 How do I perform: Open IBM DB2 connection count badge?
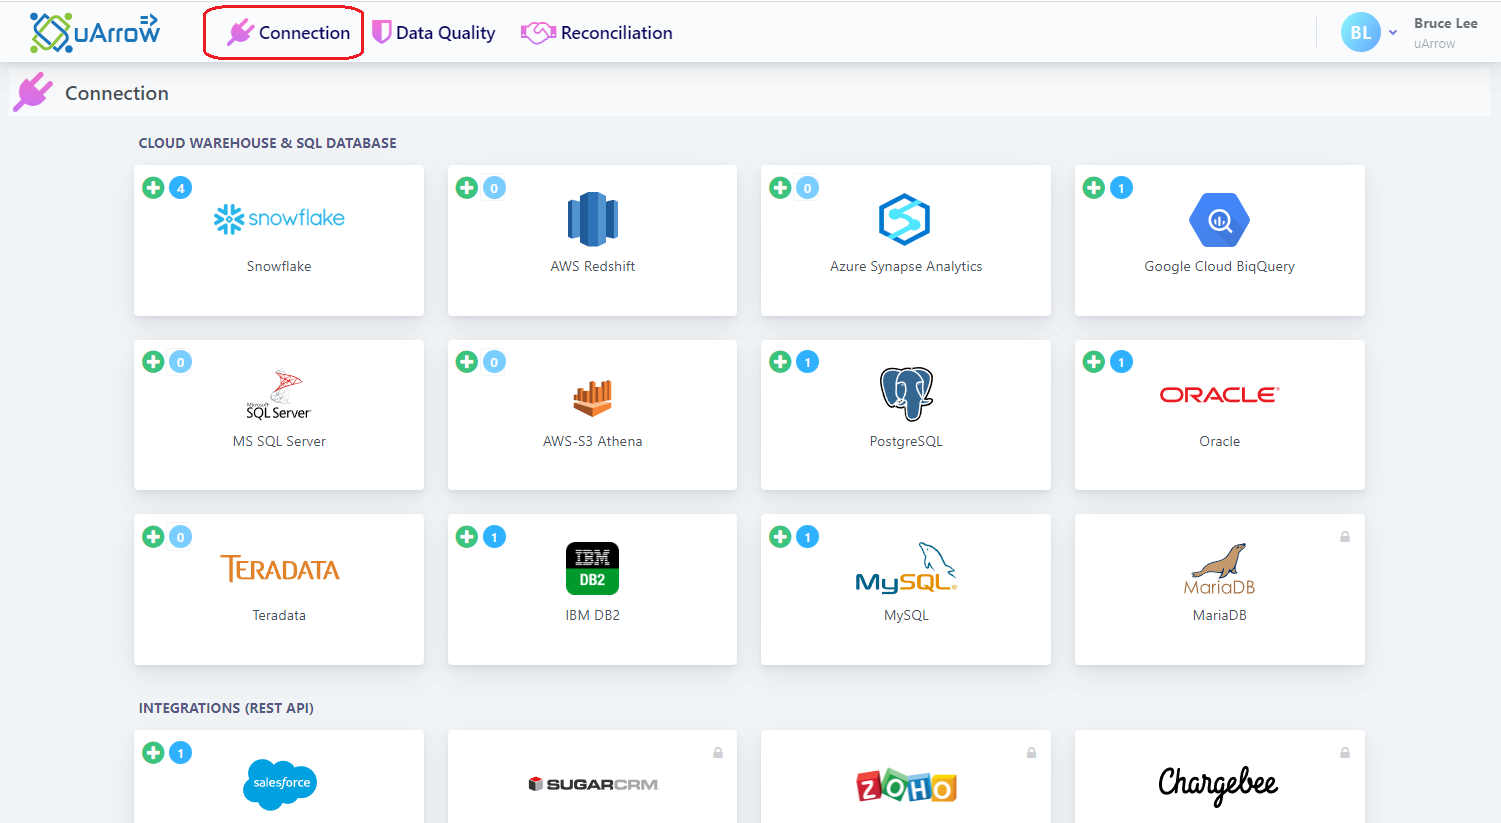point(495,537)
